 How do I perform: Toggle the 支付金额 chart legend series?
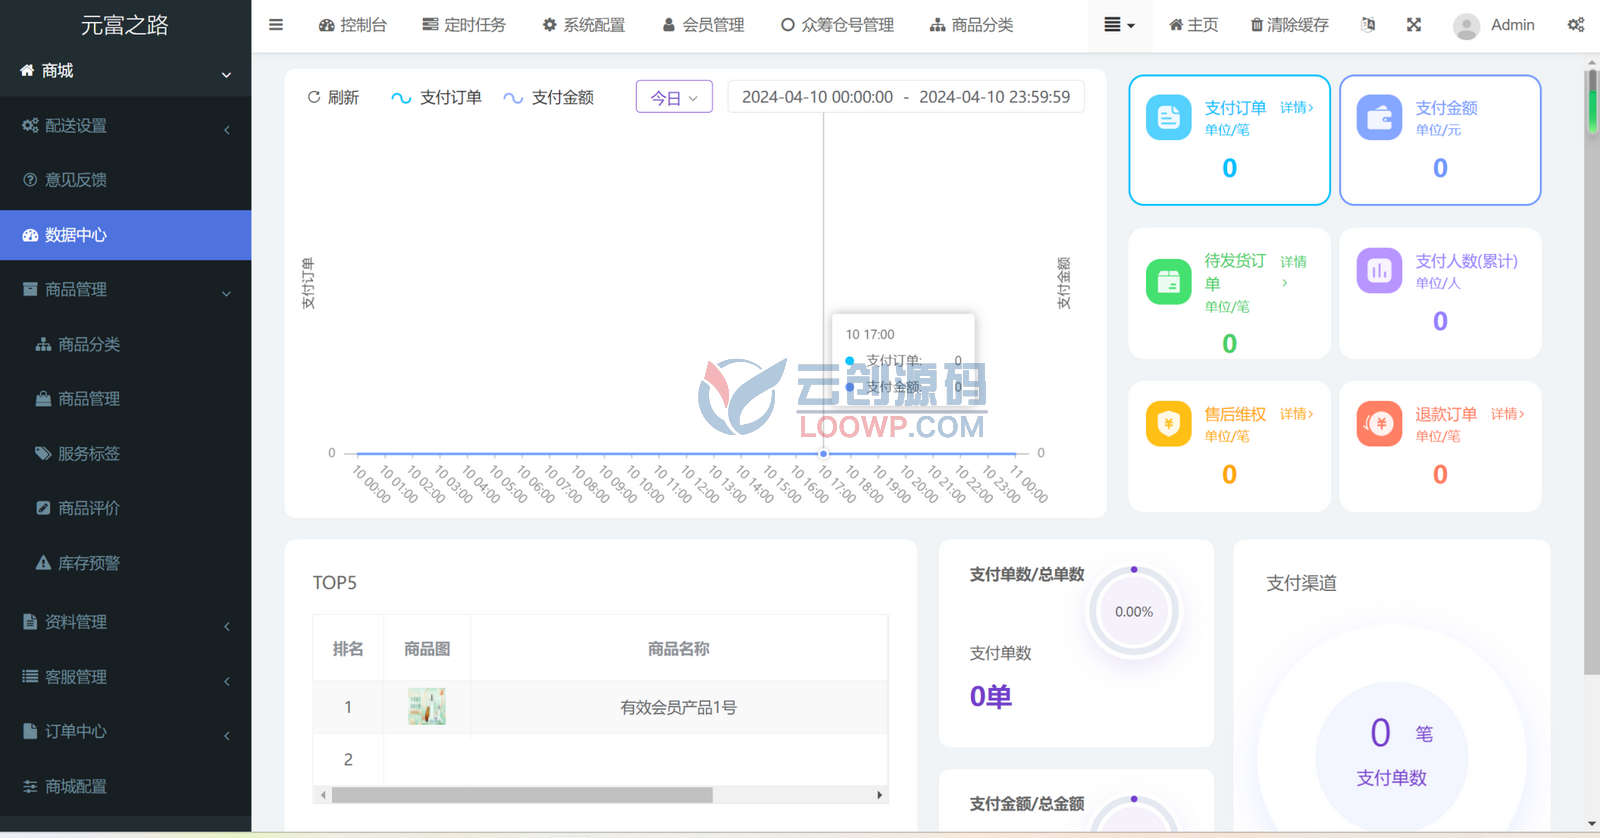tap(548, 97)
